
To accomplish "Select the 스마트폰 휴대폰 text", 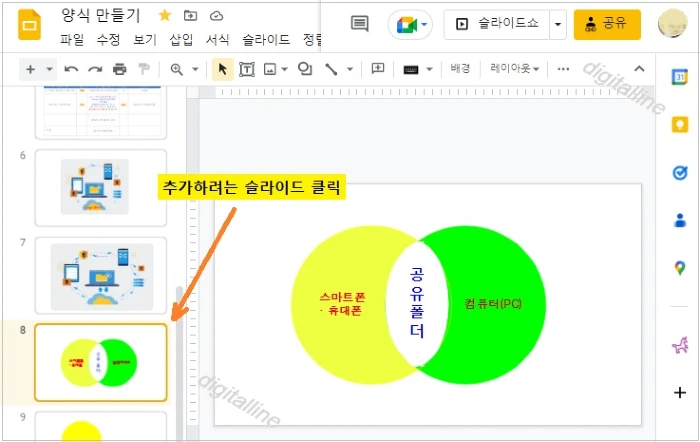I will (x=342, y=304).
